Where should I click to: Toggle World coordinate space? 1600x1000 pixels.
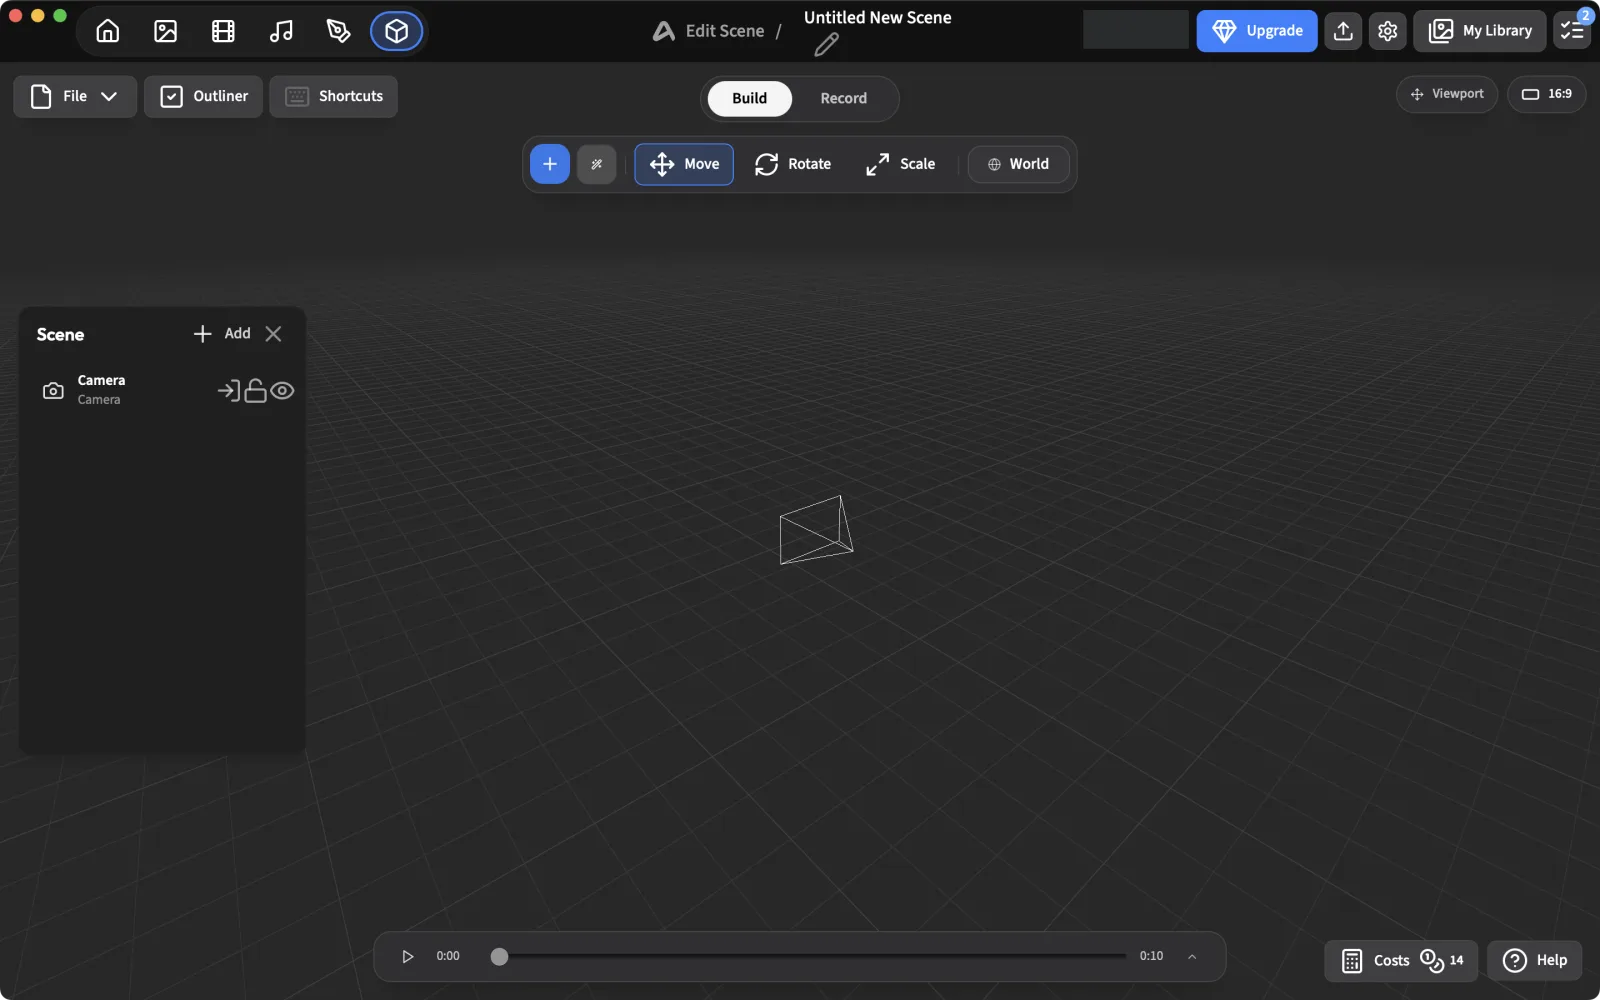pyautogui.click(x=1018, y=164)
